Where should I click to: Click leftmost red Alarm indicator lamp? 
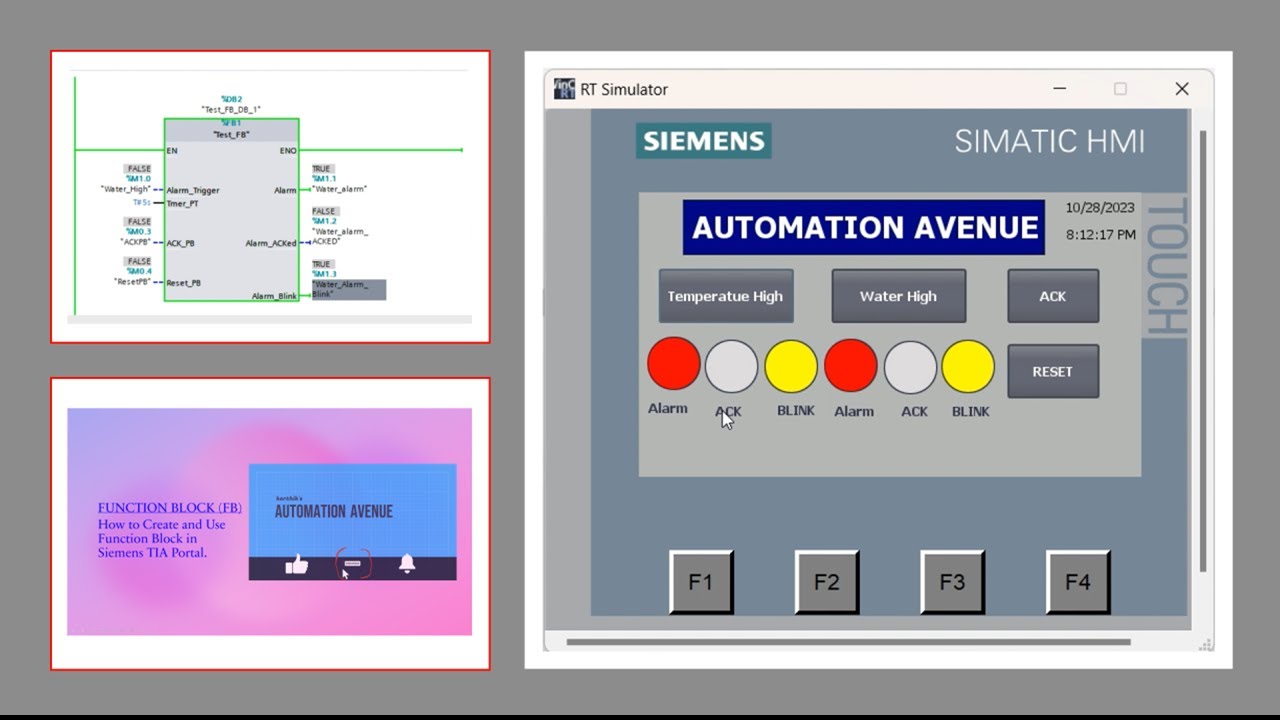pos(674,363)
